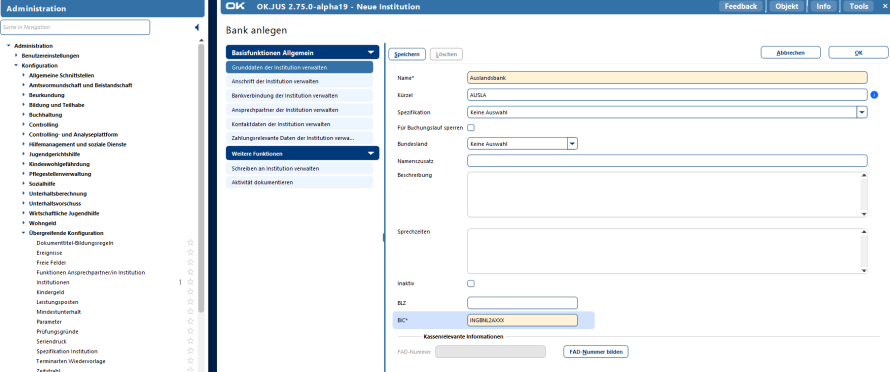This screenshot has width=890, height=372.
Task: Star the Prüfungsgründe entry
Action: (x=191, y=331)
